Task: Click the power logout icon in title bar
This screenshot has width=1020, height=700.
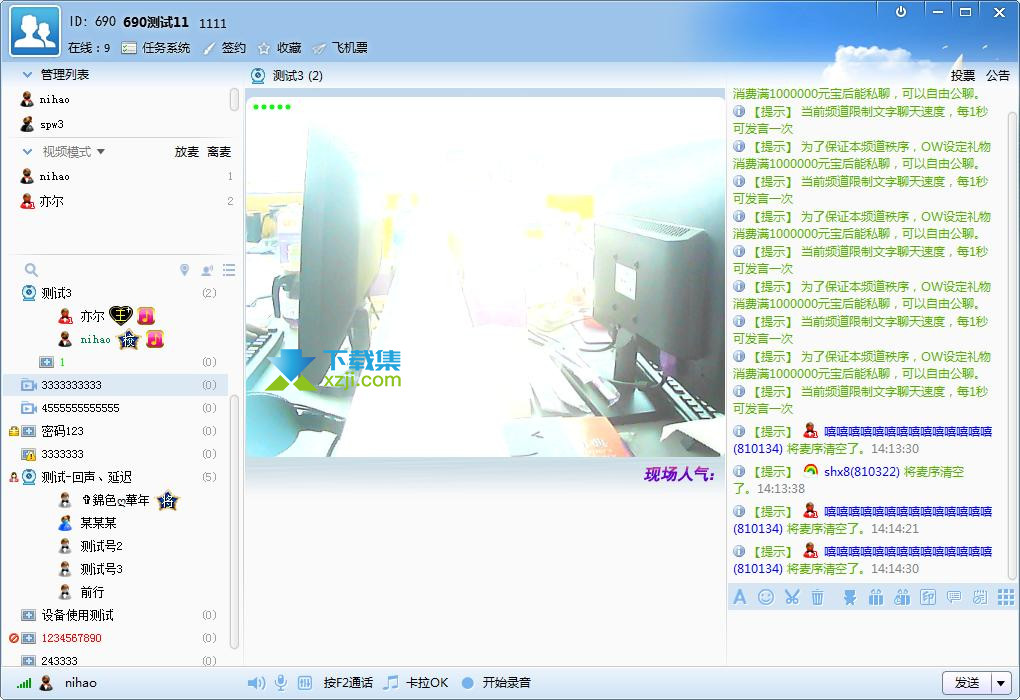Action: [901, 12]
